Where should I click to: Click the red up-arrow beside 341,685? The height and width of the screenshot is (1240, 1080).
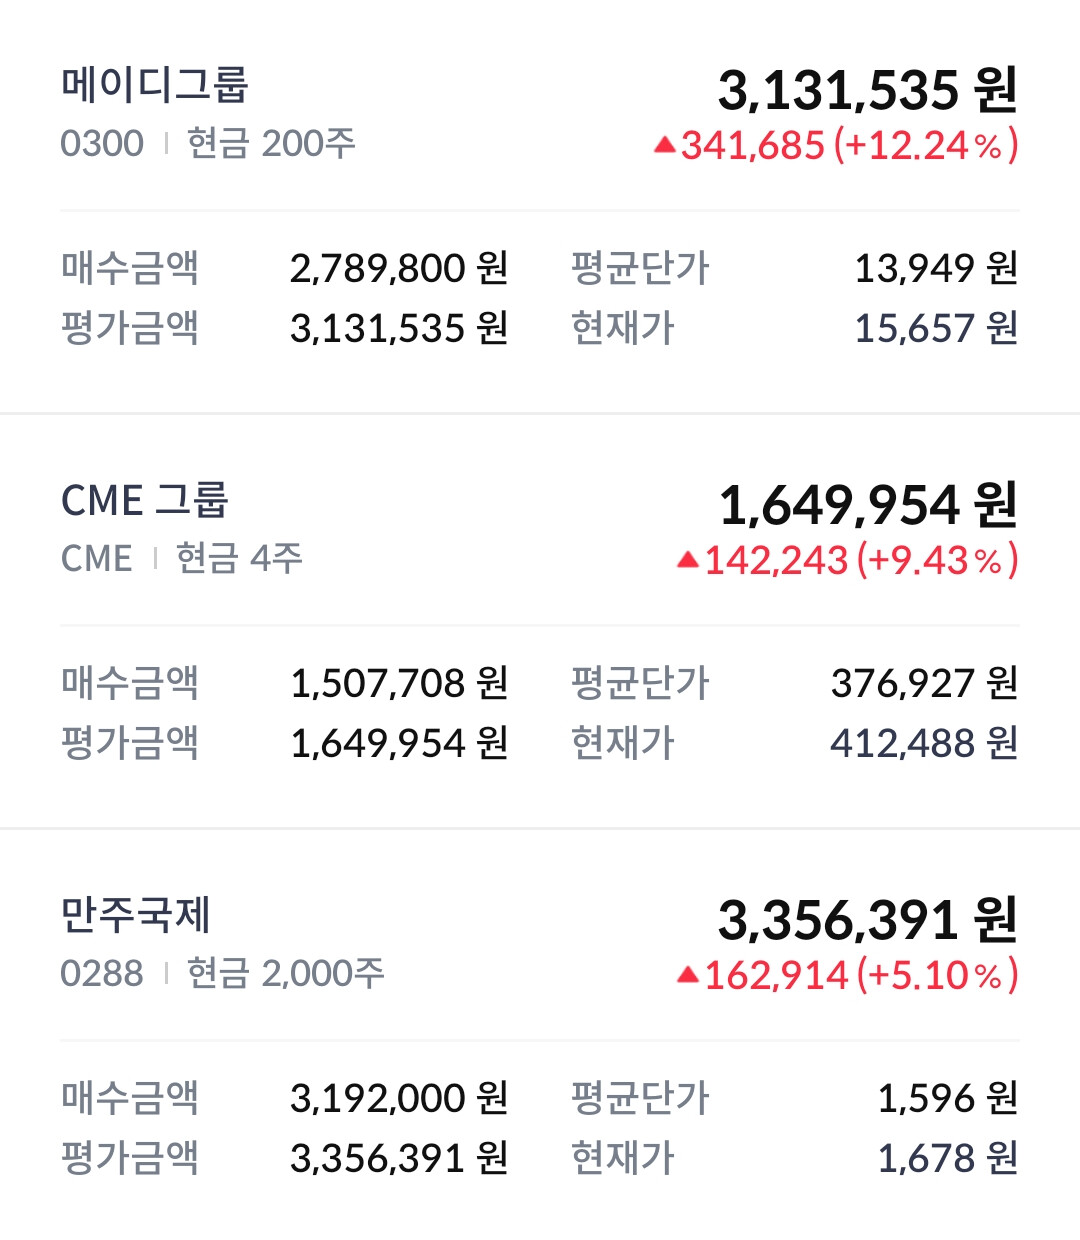click(x=665, y=146)
